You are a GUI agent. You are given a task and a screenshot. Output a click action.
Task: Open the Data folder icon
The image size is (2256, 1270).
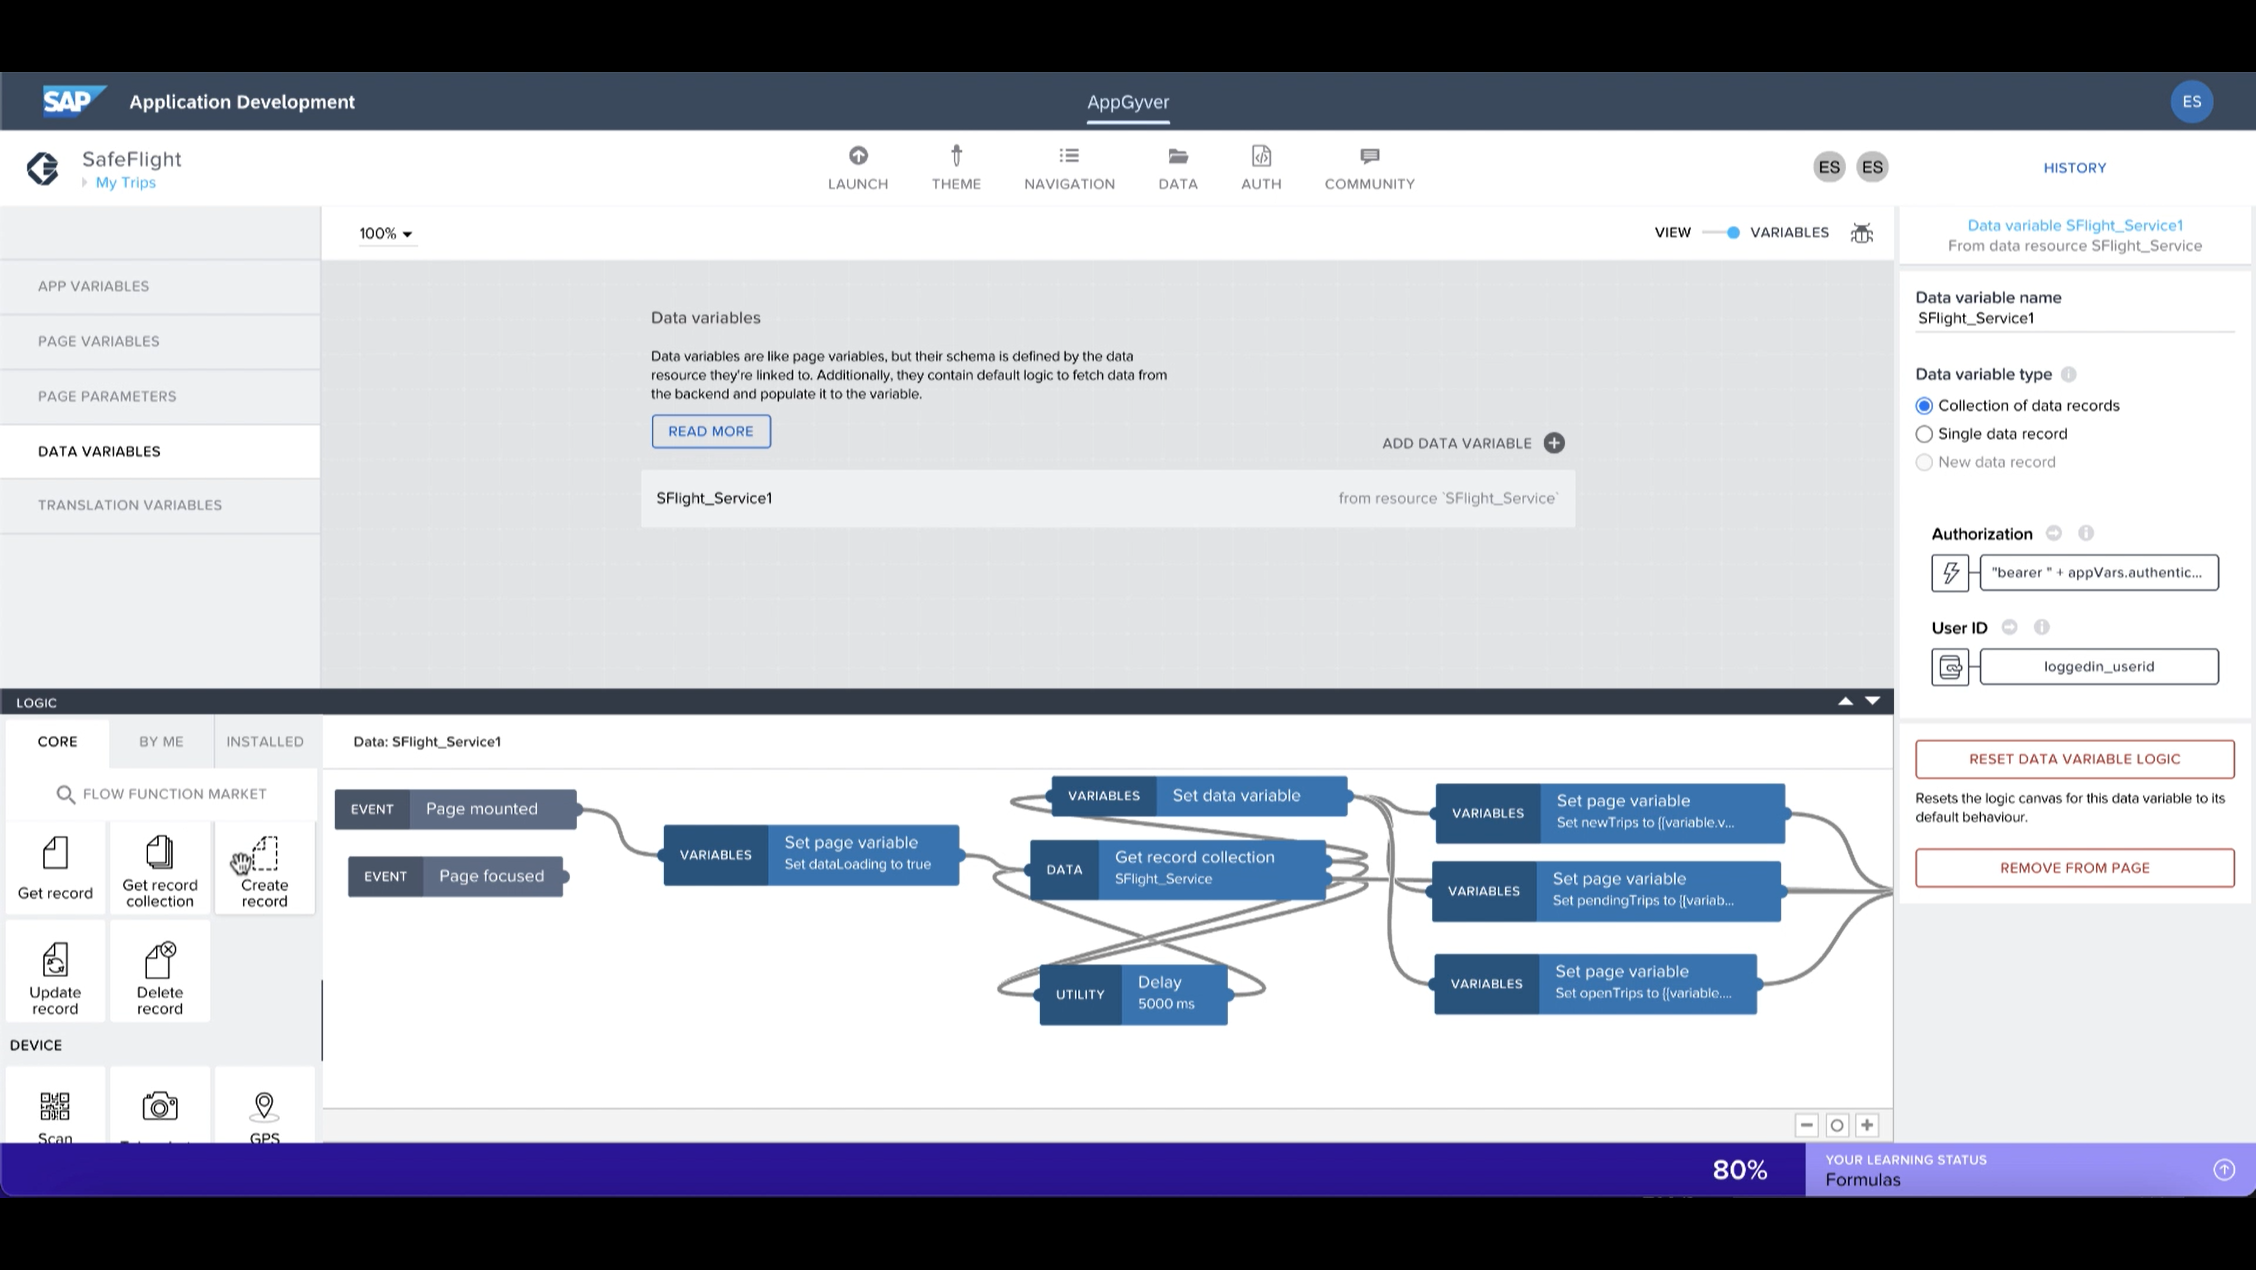click(1178, 156)
